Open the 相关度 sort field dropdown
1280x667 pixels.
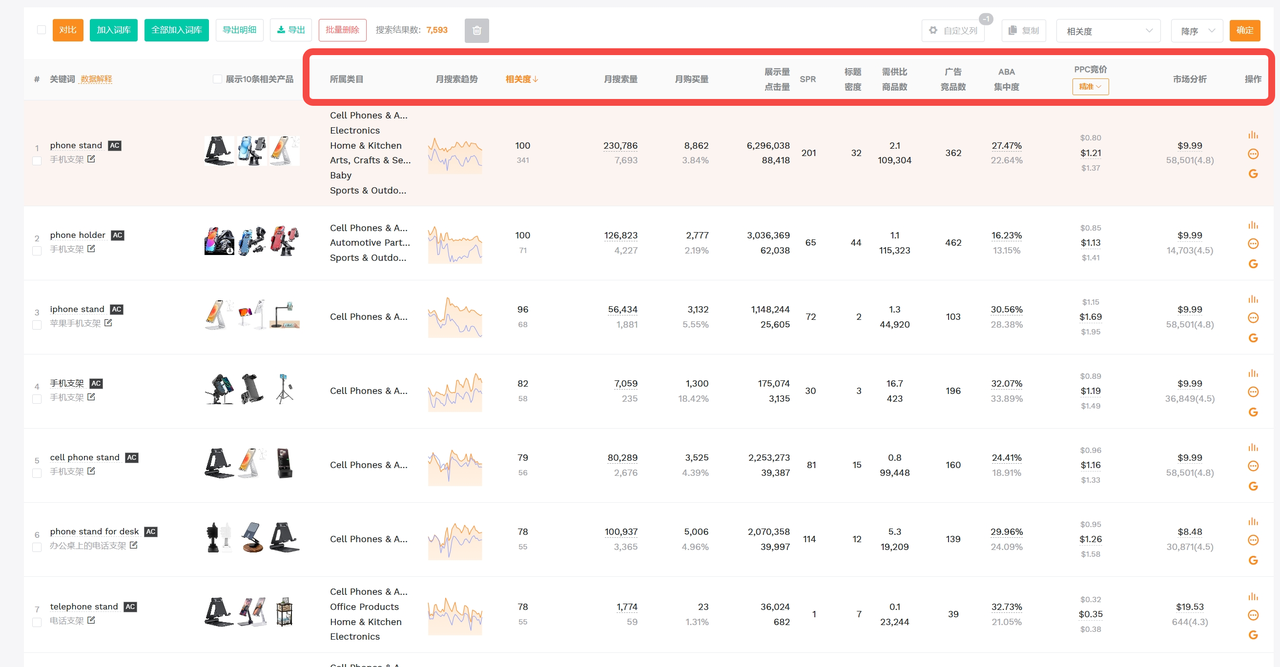click(1108, 31)
